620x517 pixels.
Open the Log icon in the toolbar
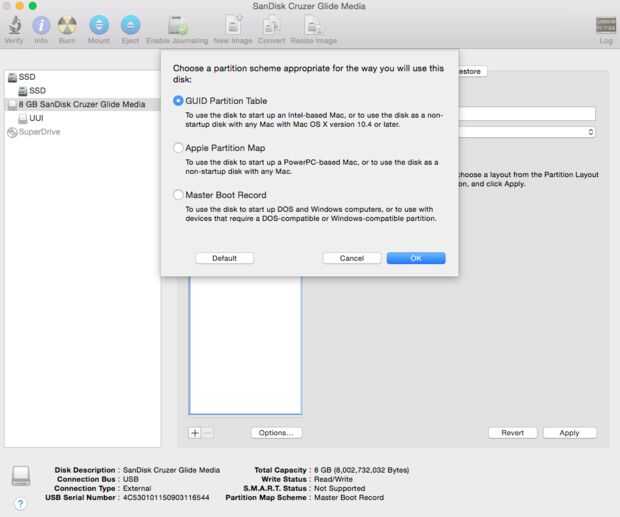pyautogui.click(x=606, y=26)
